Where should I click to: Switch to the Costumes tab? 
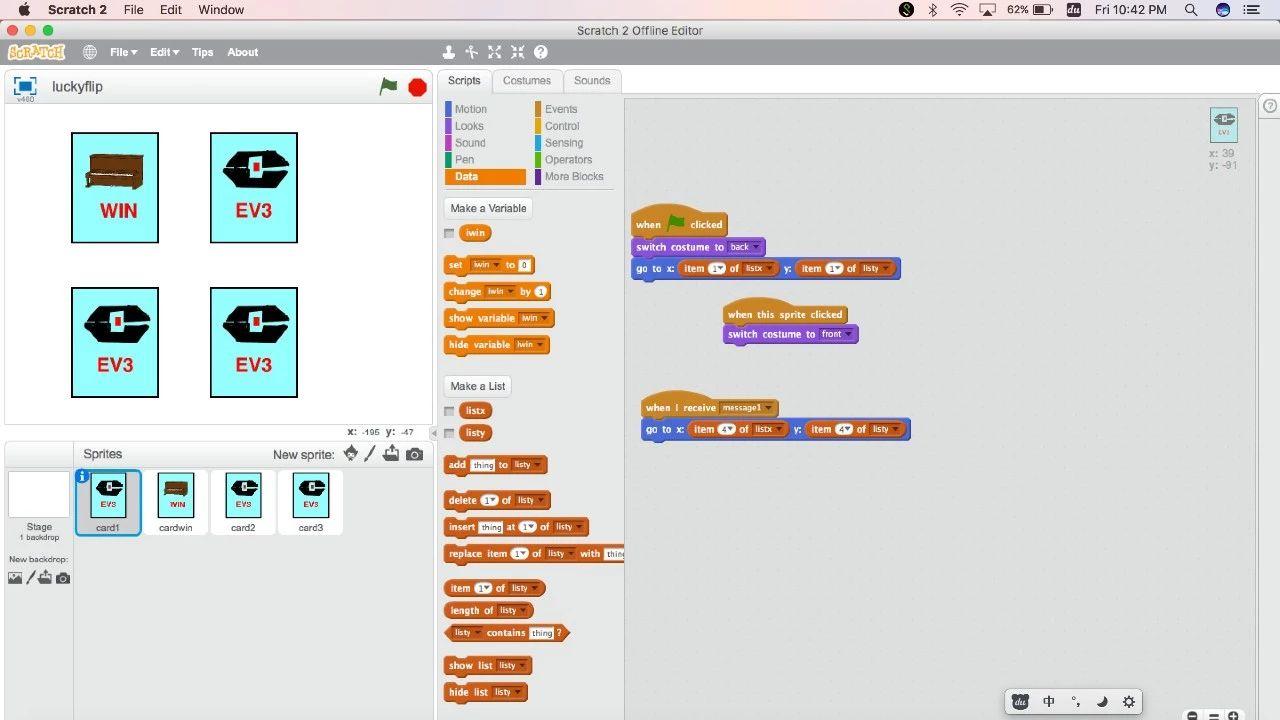point(527,81)
